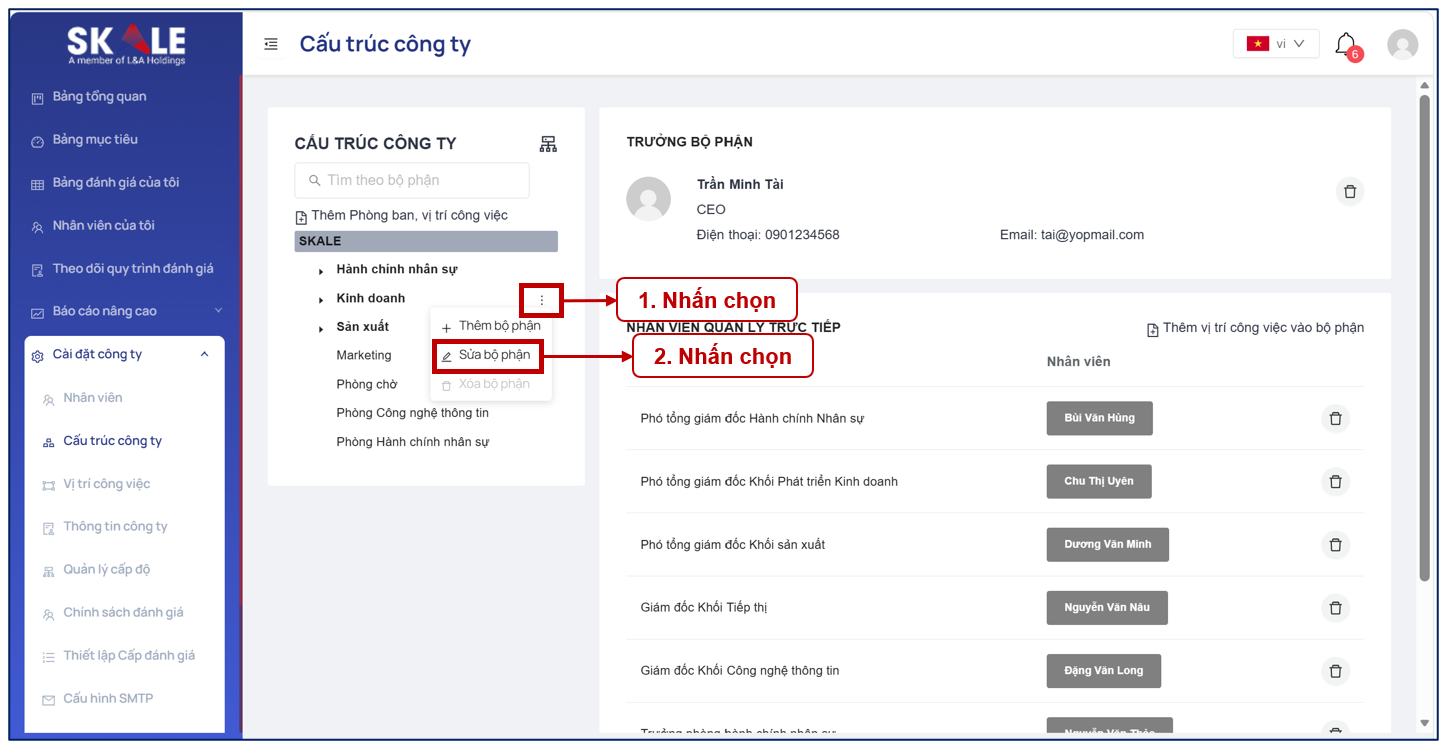
Task: Open the notification bell
Action: [1346, 45]
